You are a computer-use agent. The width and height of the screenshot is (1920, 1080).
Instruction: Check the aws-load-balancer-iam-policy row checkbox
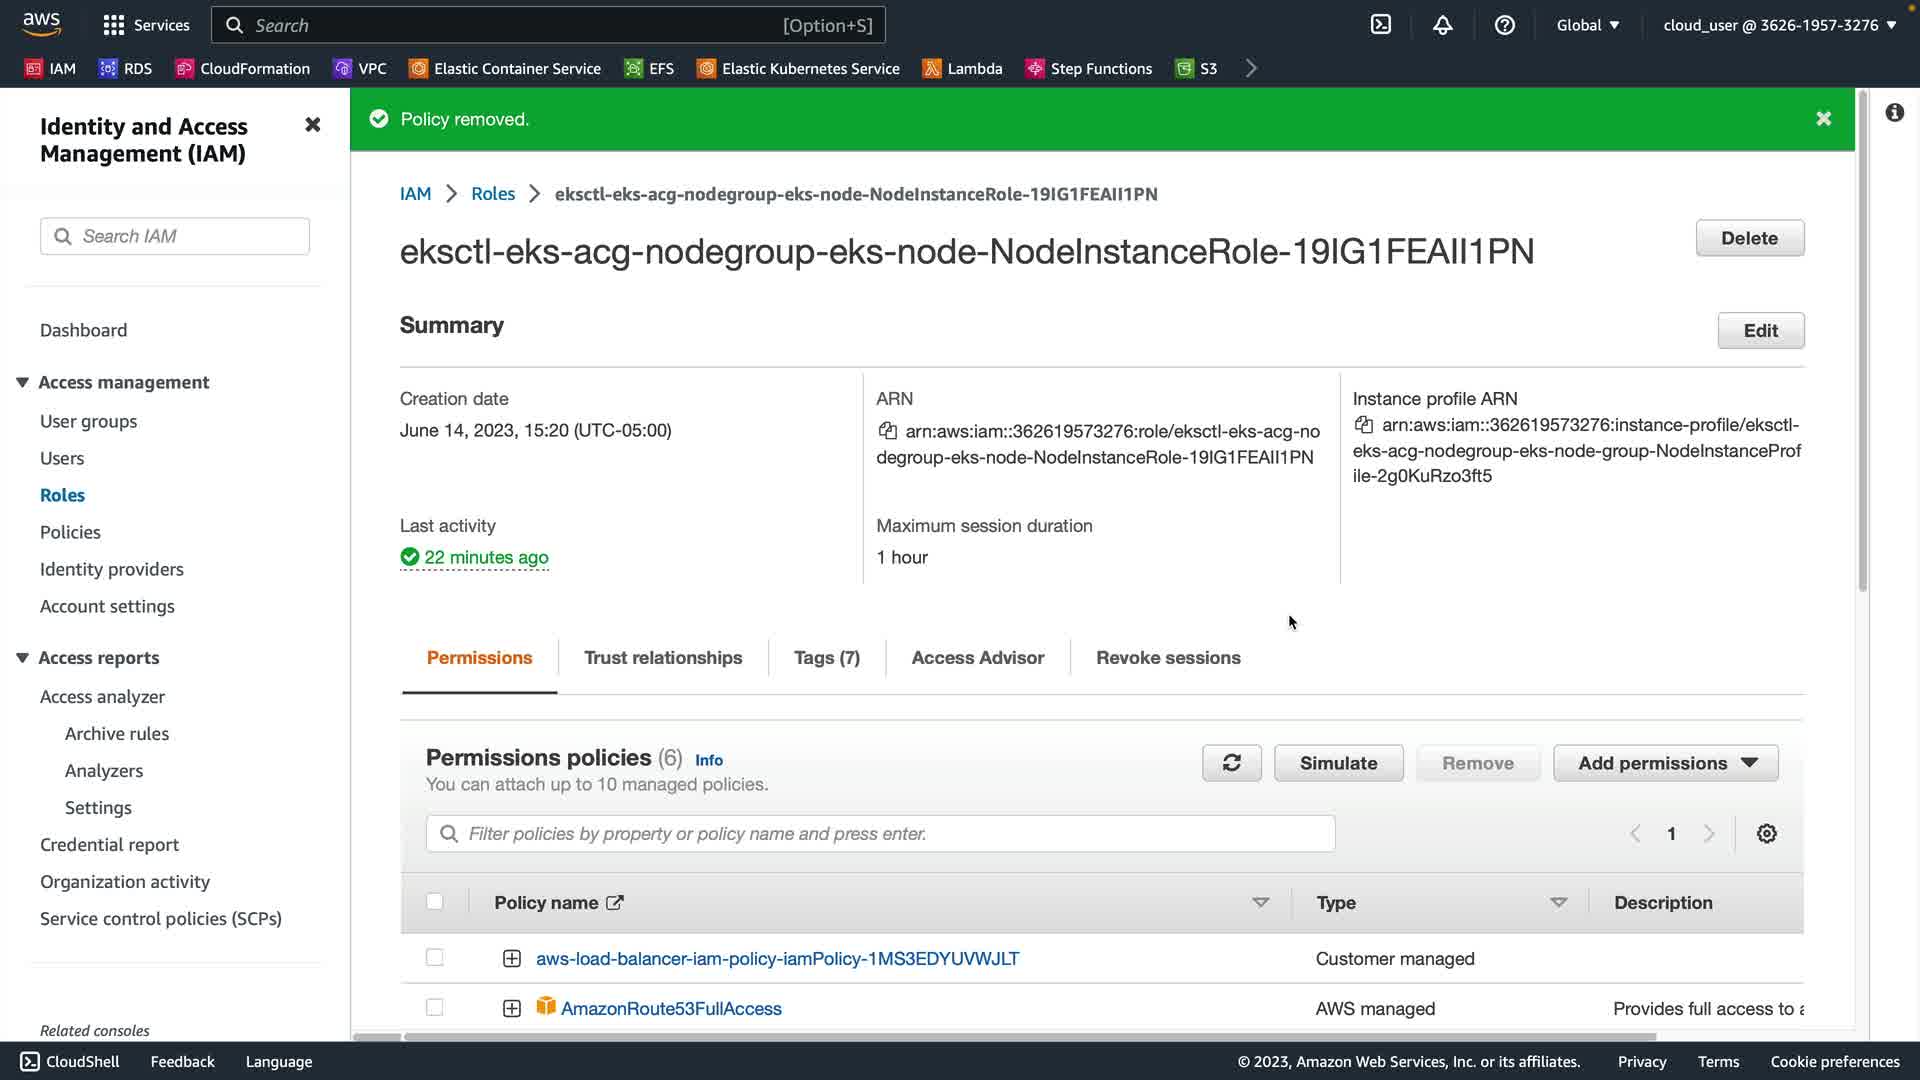[435, 958]
